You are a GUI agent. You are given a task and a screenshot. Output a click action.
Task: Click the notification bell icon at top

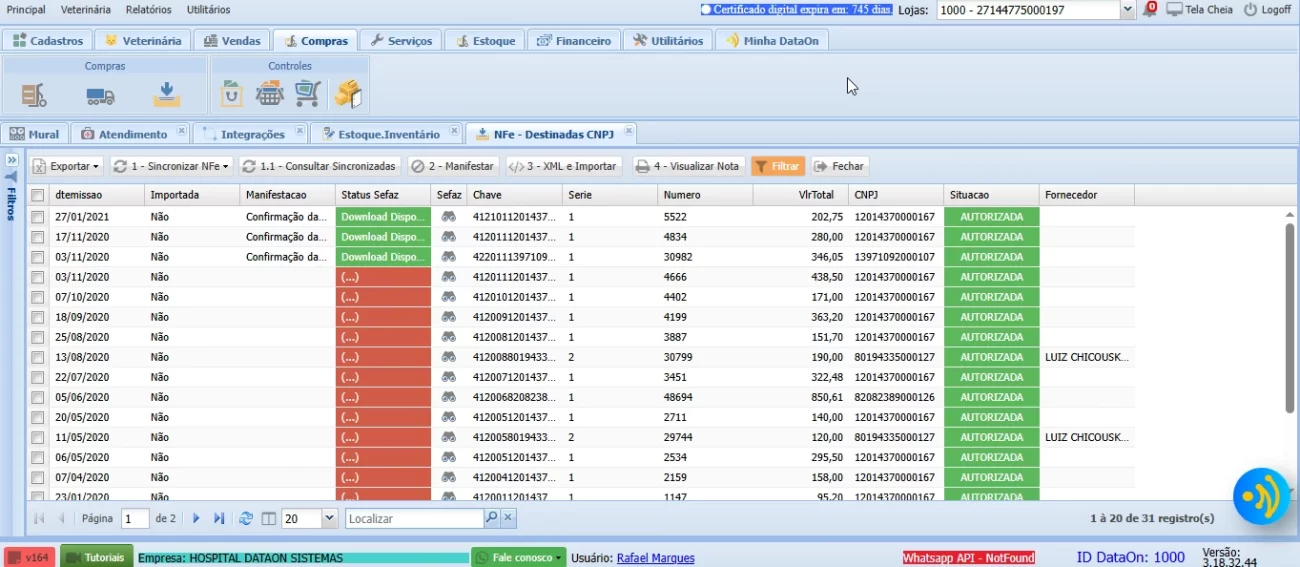1150,9
